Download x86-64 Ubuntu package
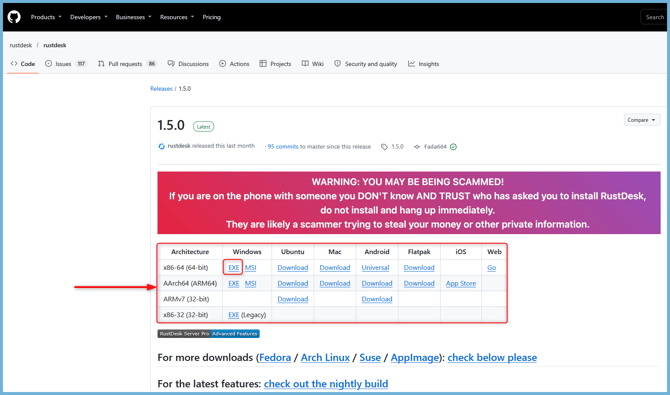 (293, 268)
